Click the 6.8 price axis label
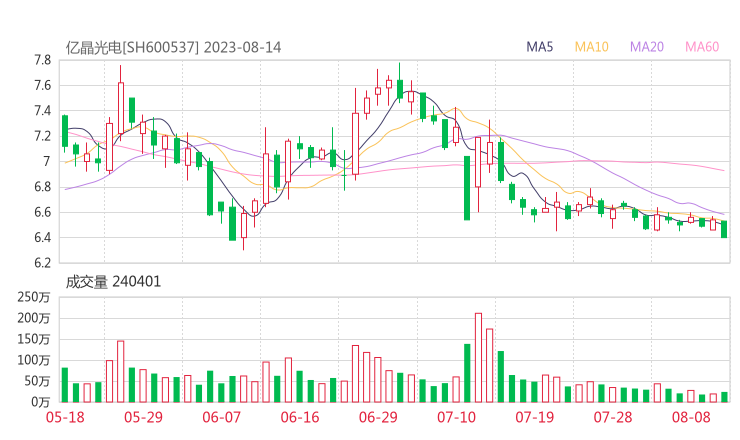 click(42, 187)
